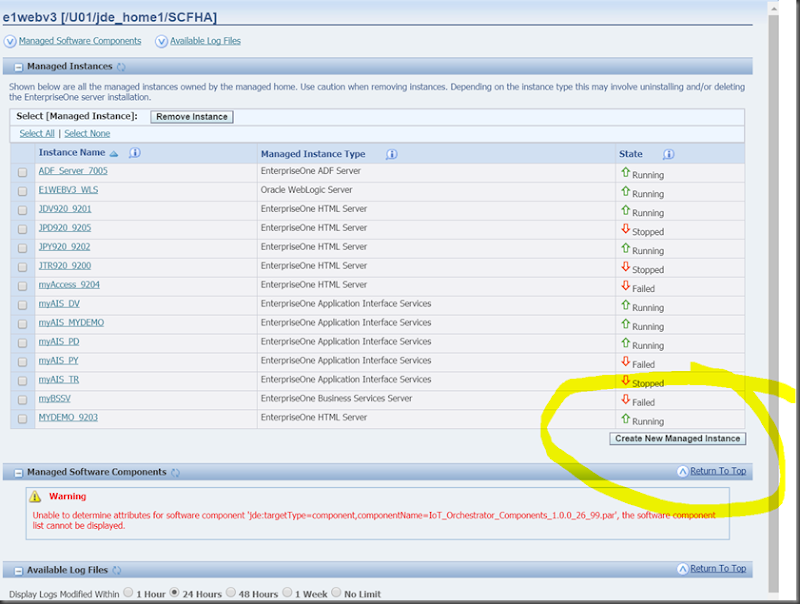Click the red Stopped arrow for JTR920_9200
The image size is (800, 604).
click(626, 267)
